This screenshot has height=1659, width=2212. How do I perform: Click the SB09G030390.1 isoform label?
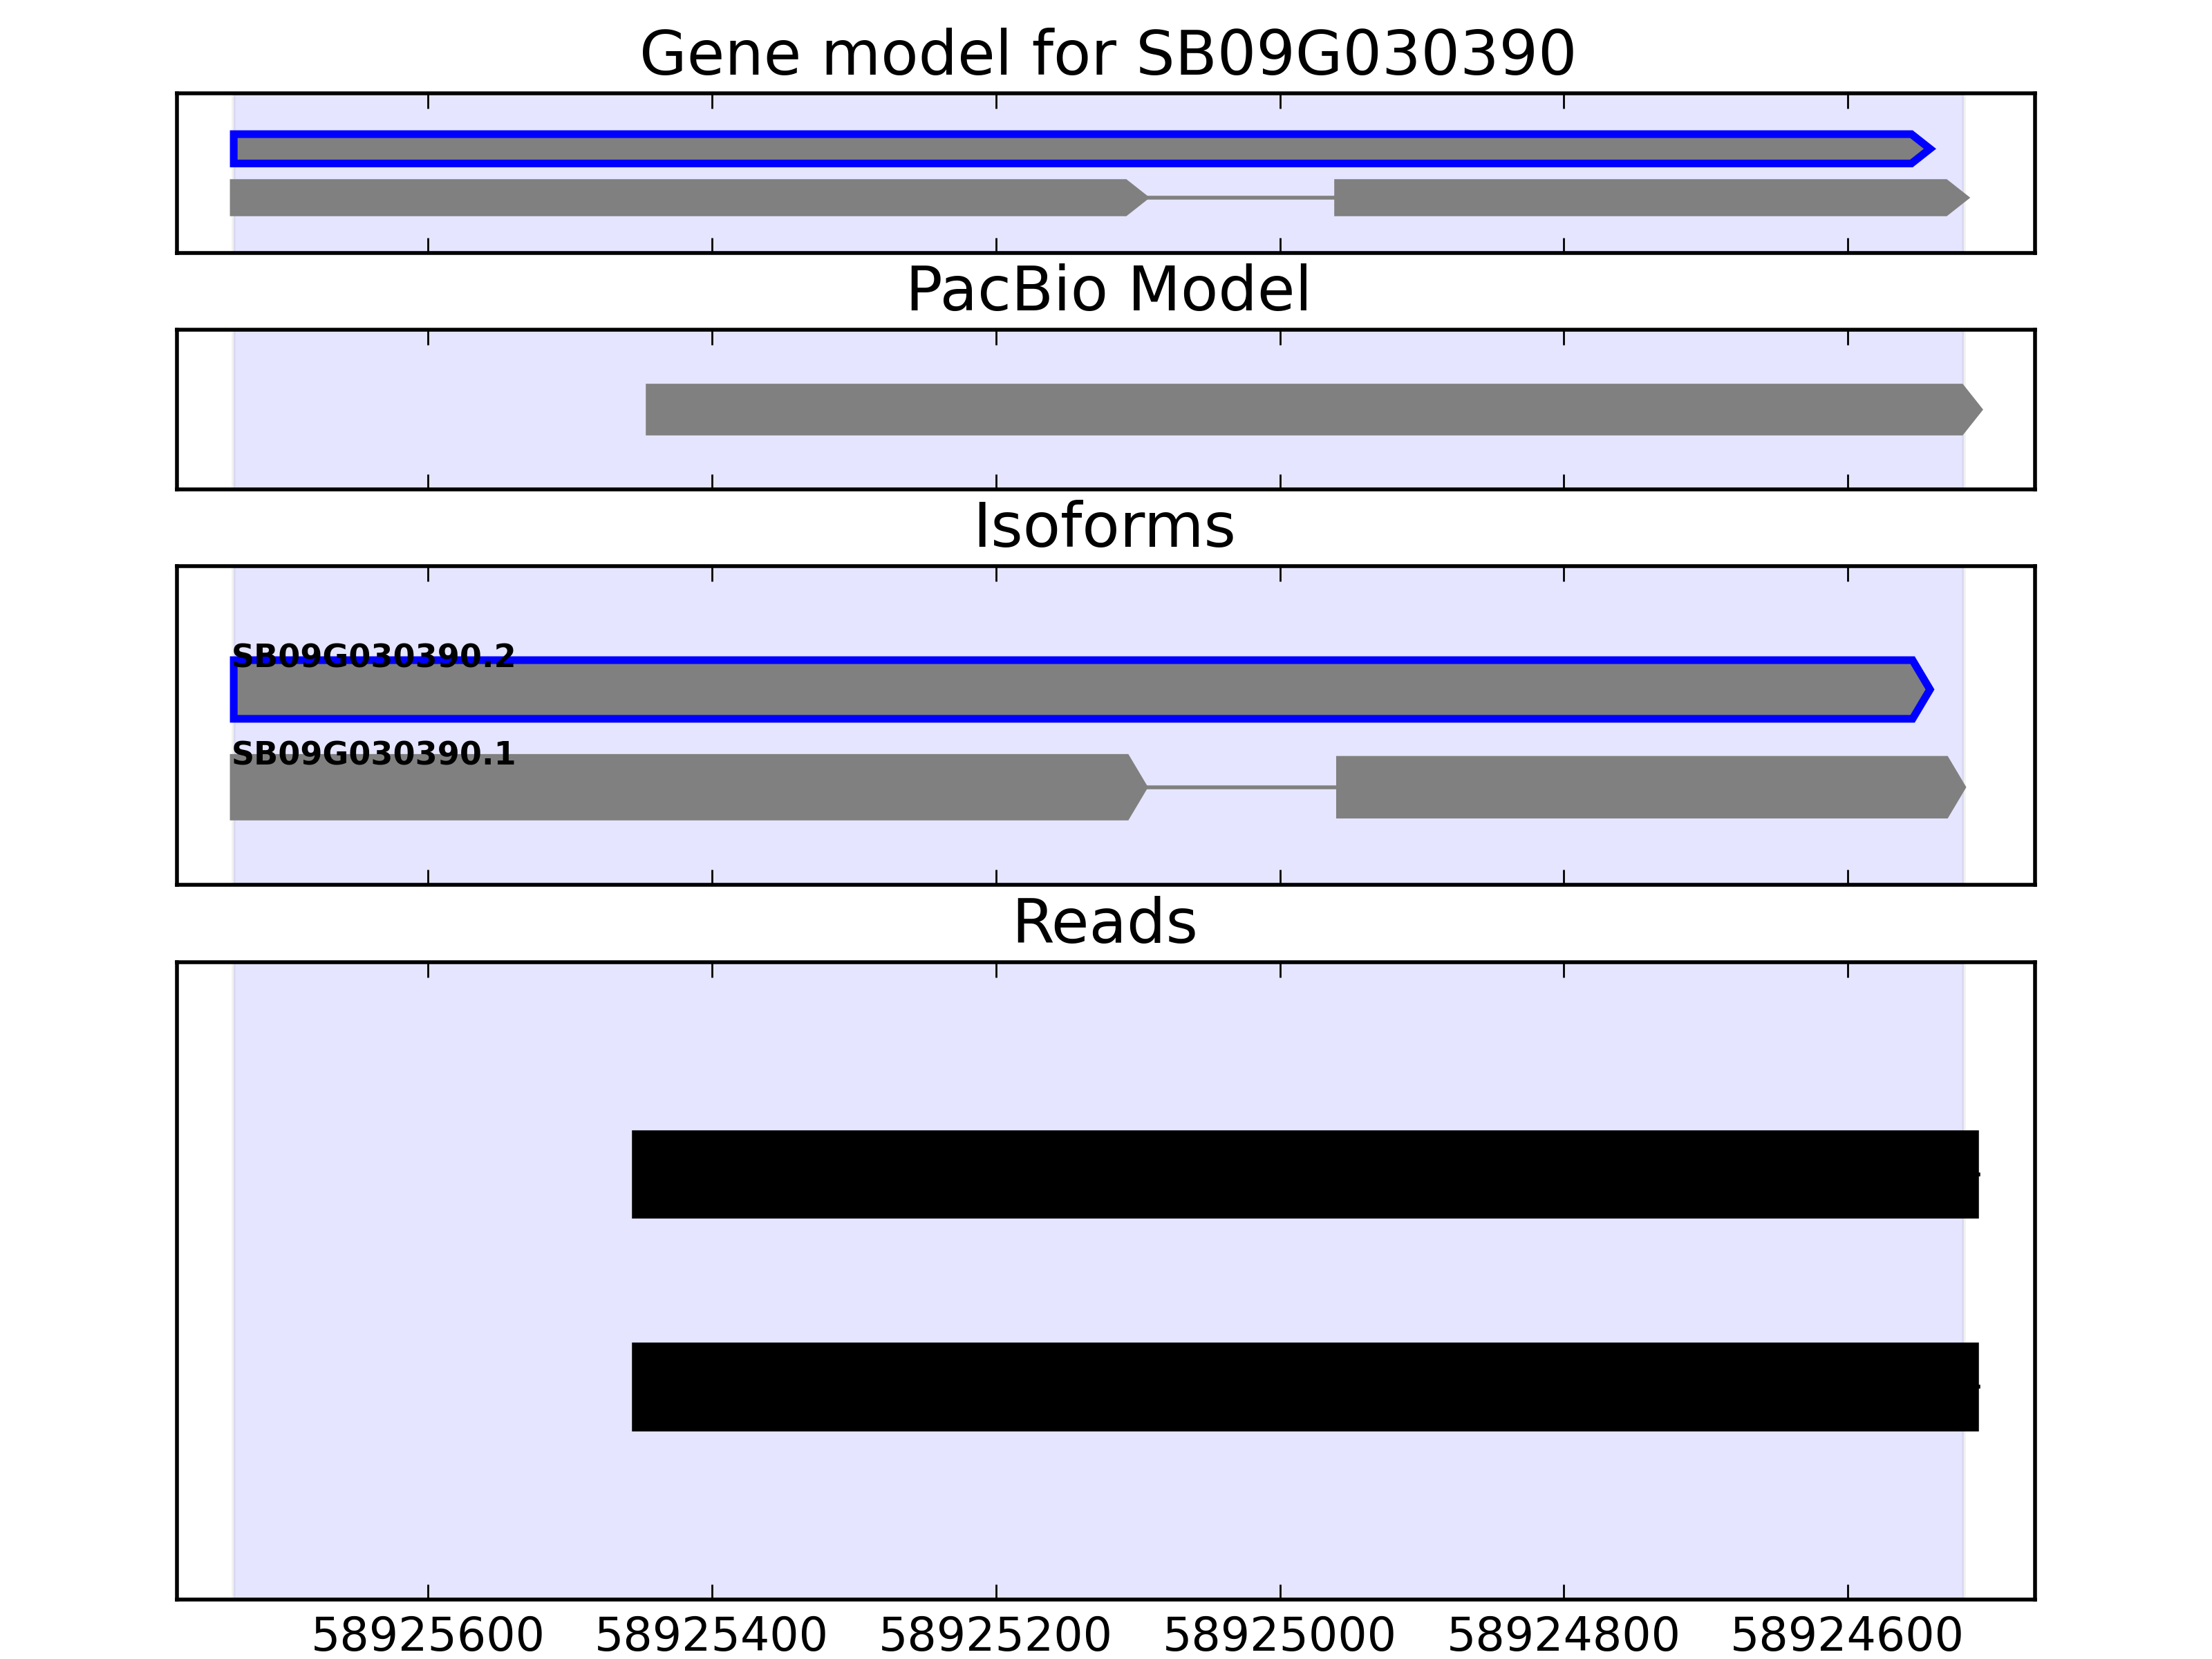coord(373,753)
